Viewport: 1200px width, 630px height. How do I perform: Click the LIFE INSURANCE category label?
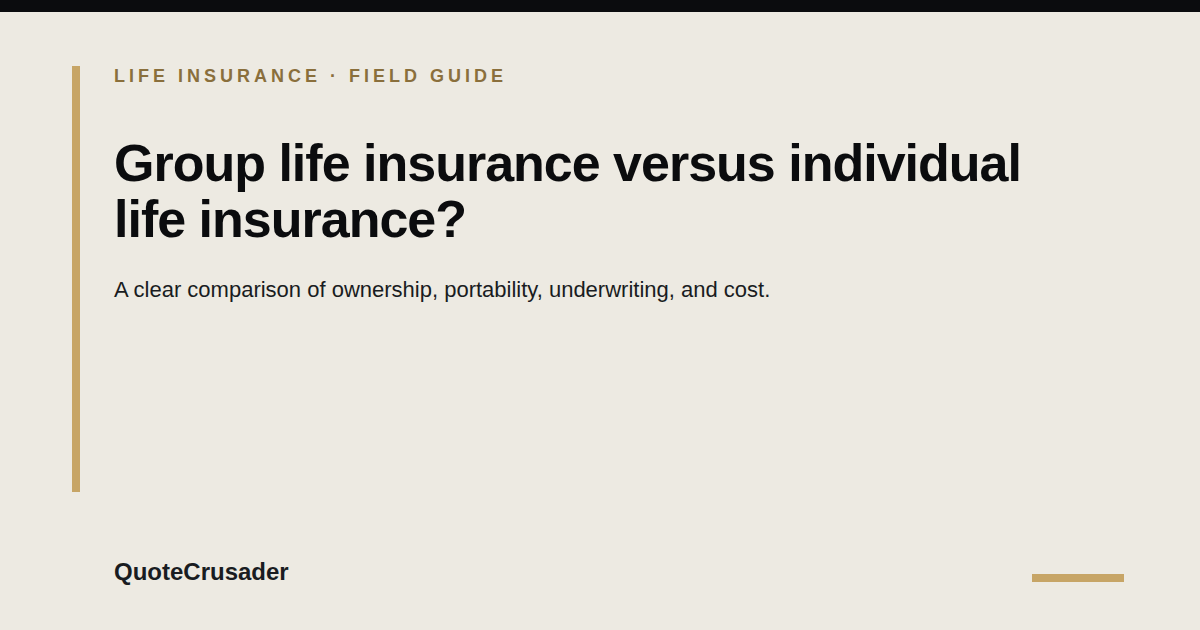pos(217,76)
